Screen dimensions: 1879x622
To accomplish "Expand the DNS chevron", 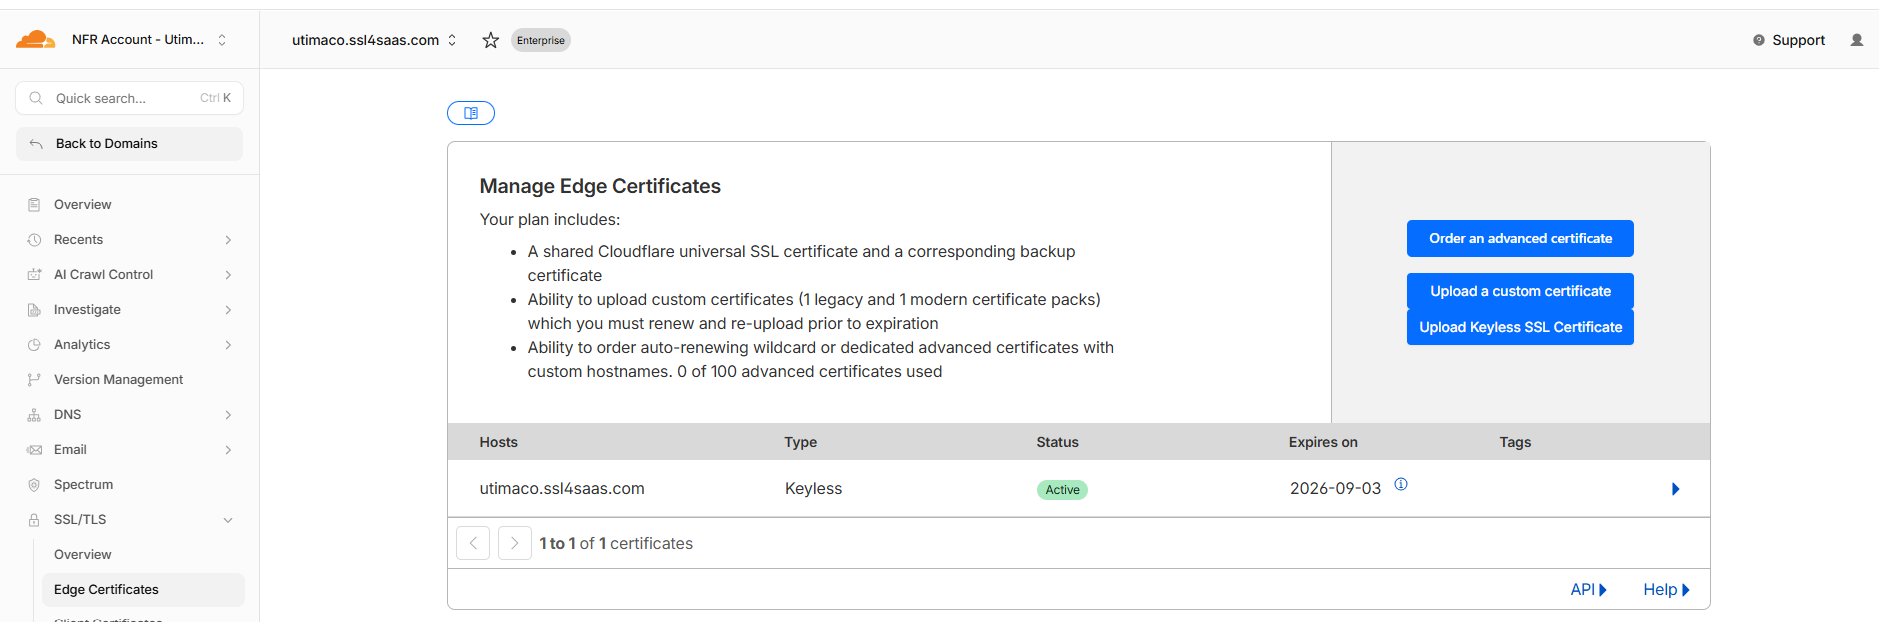I will pyautogui.click(x=228, y=415).
